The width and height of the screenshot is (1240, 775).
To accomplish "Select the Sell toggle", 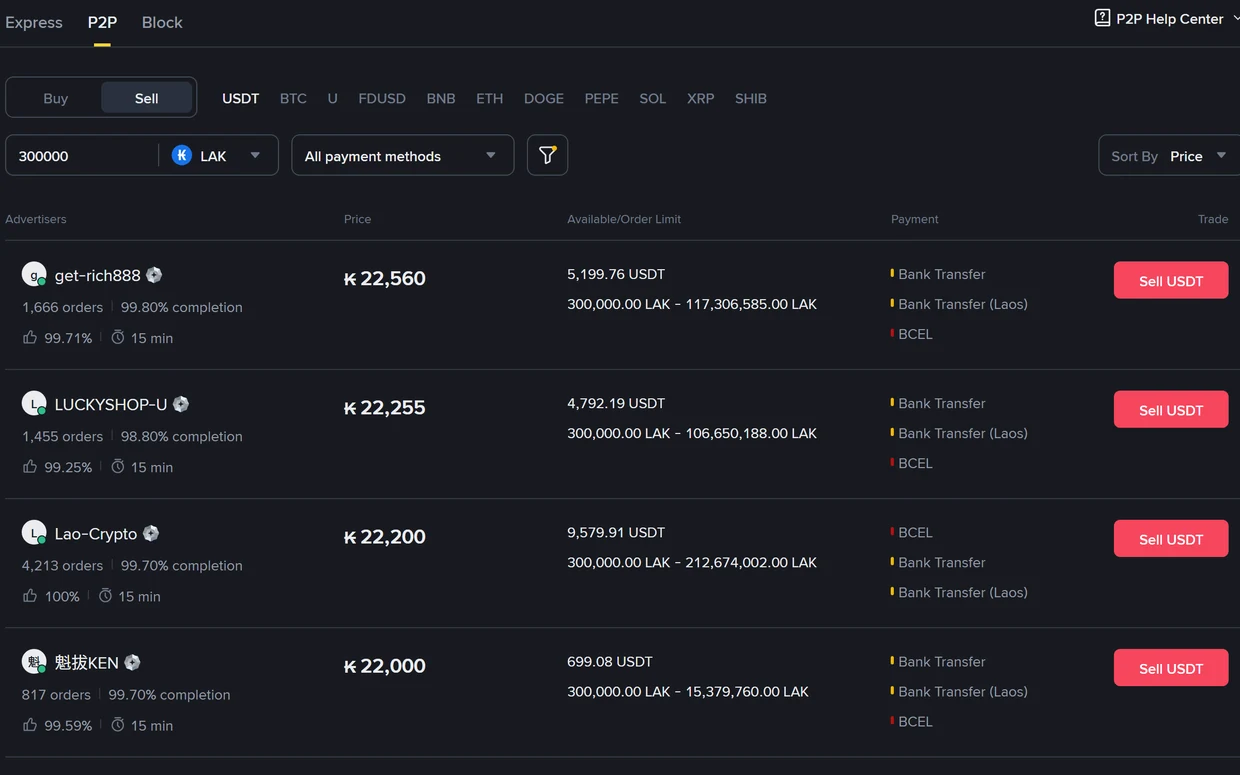I will click(146, 98).
